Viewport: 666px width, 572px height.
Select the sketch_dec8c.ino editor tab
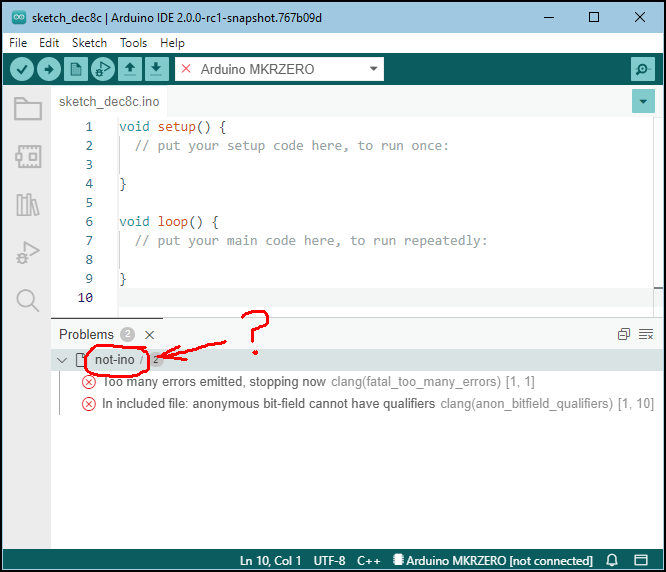[x=109, y=101]
